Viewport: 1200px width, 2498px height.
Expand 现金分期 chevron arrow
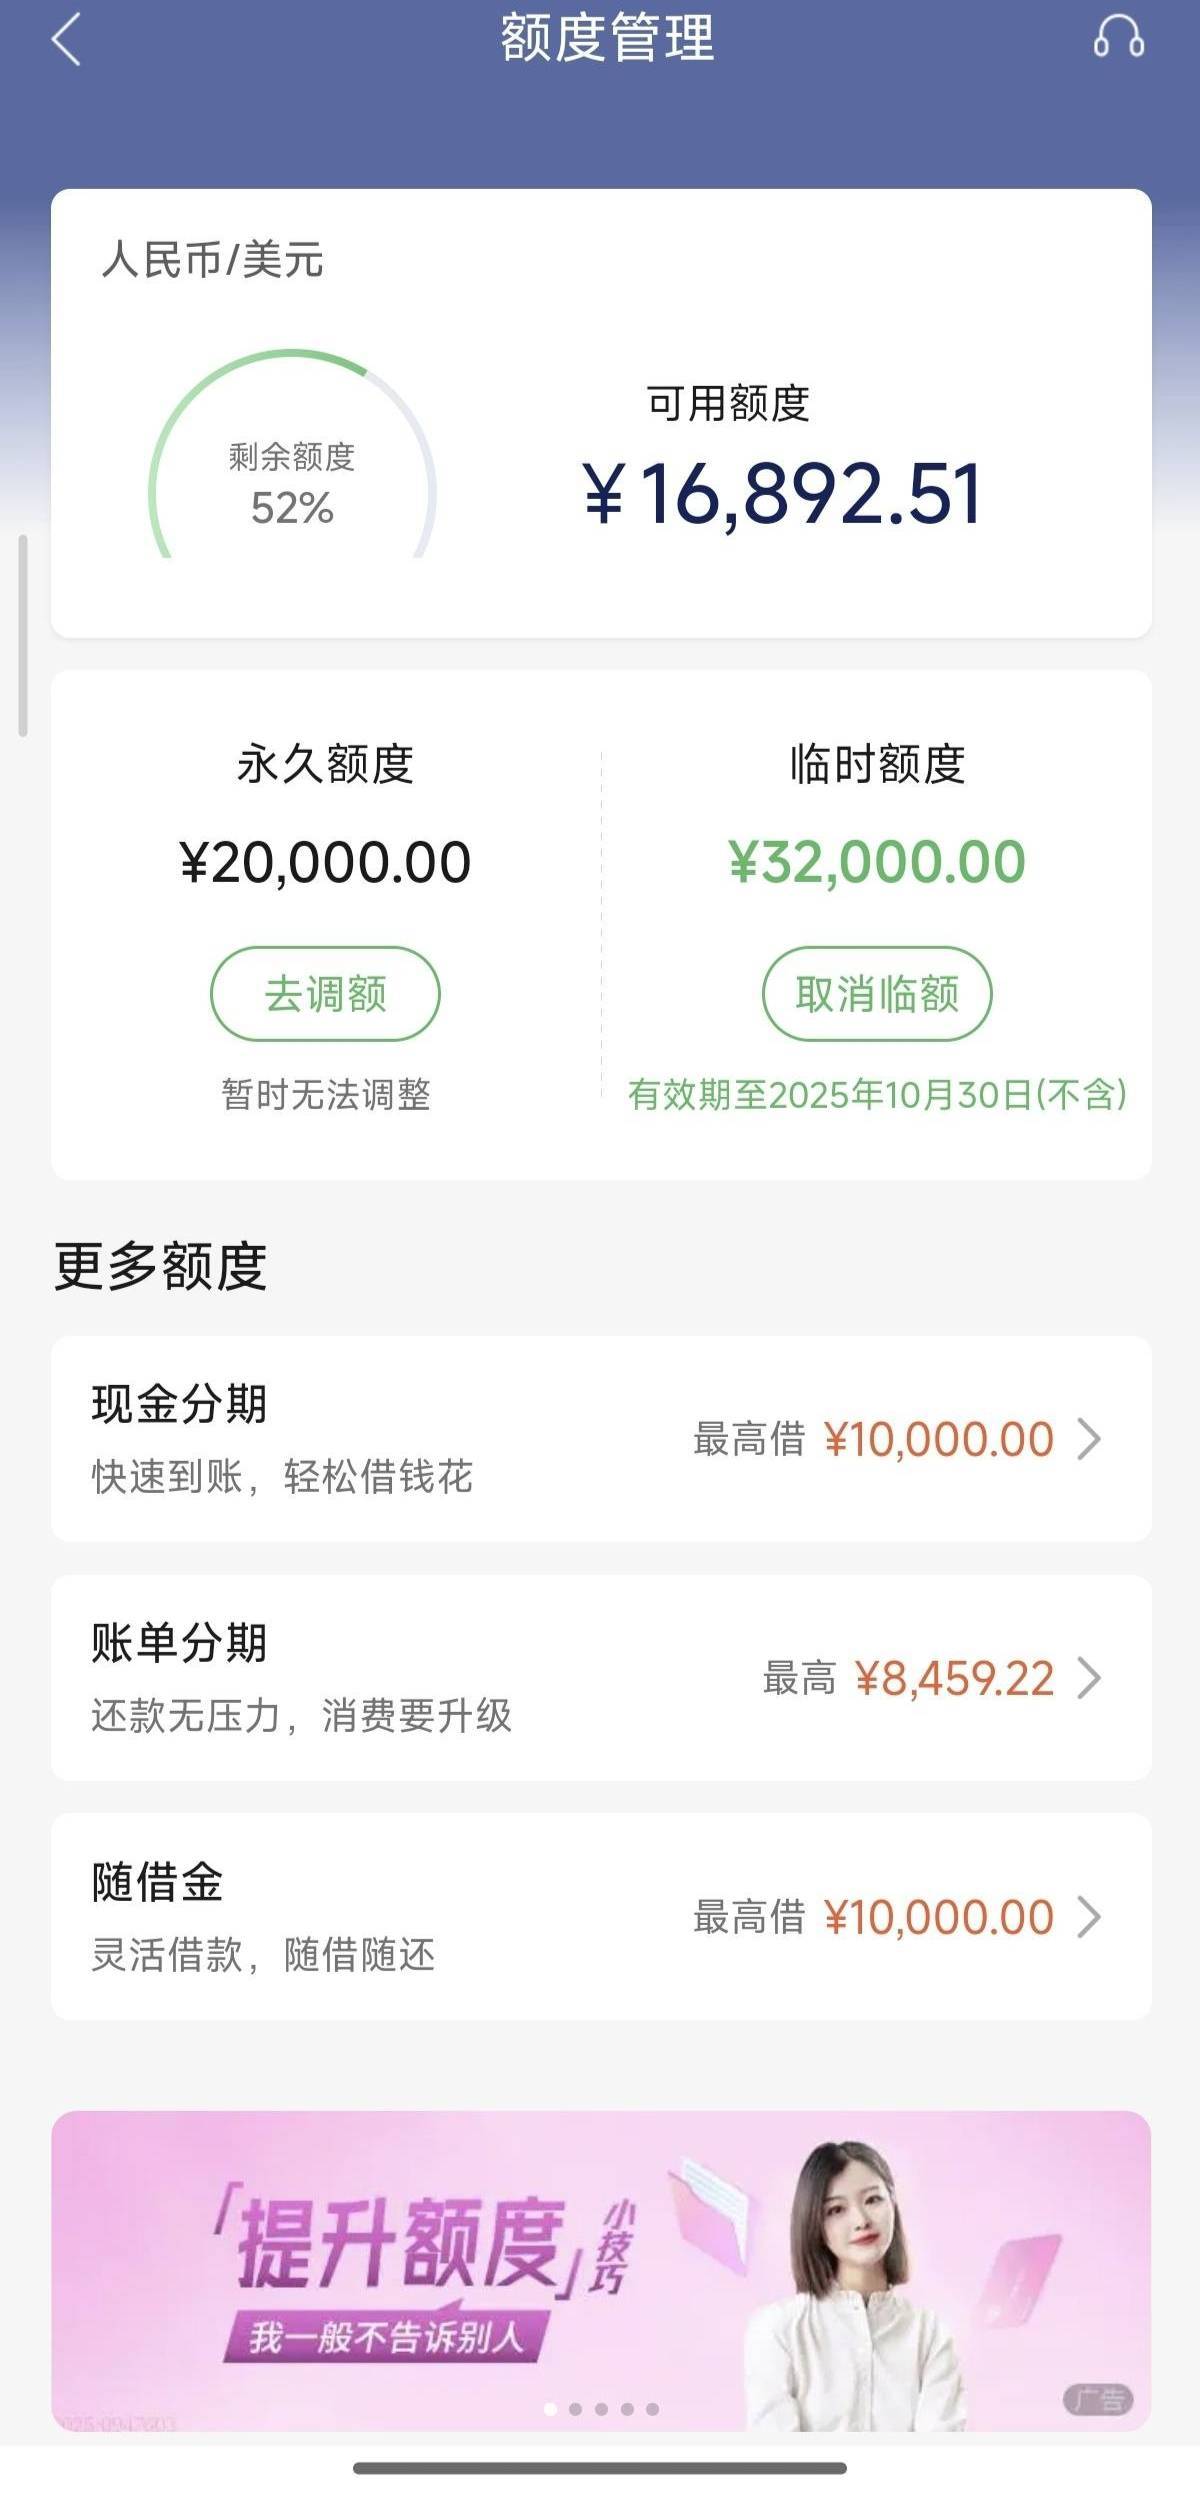[1089, 1439]
